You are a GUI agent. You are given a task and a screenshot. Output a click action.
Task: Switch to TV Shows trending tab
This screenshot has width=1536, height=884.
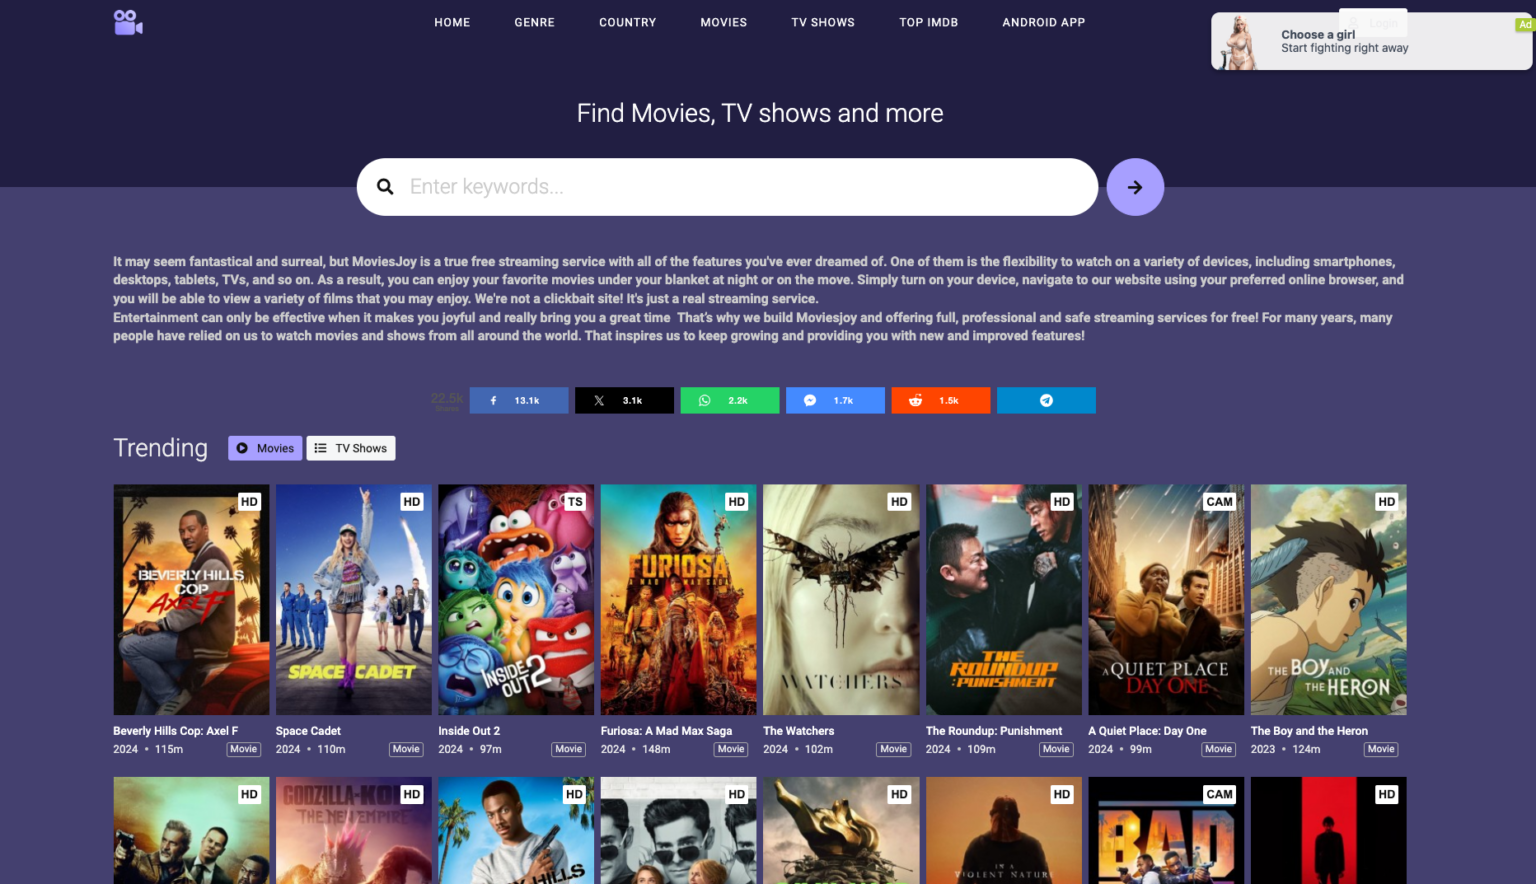click(351, 448)
